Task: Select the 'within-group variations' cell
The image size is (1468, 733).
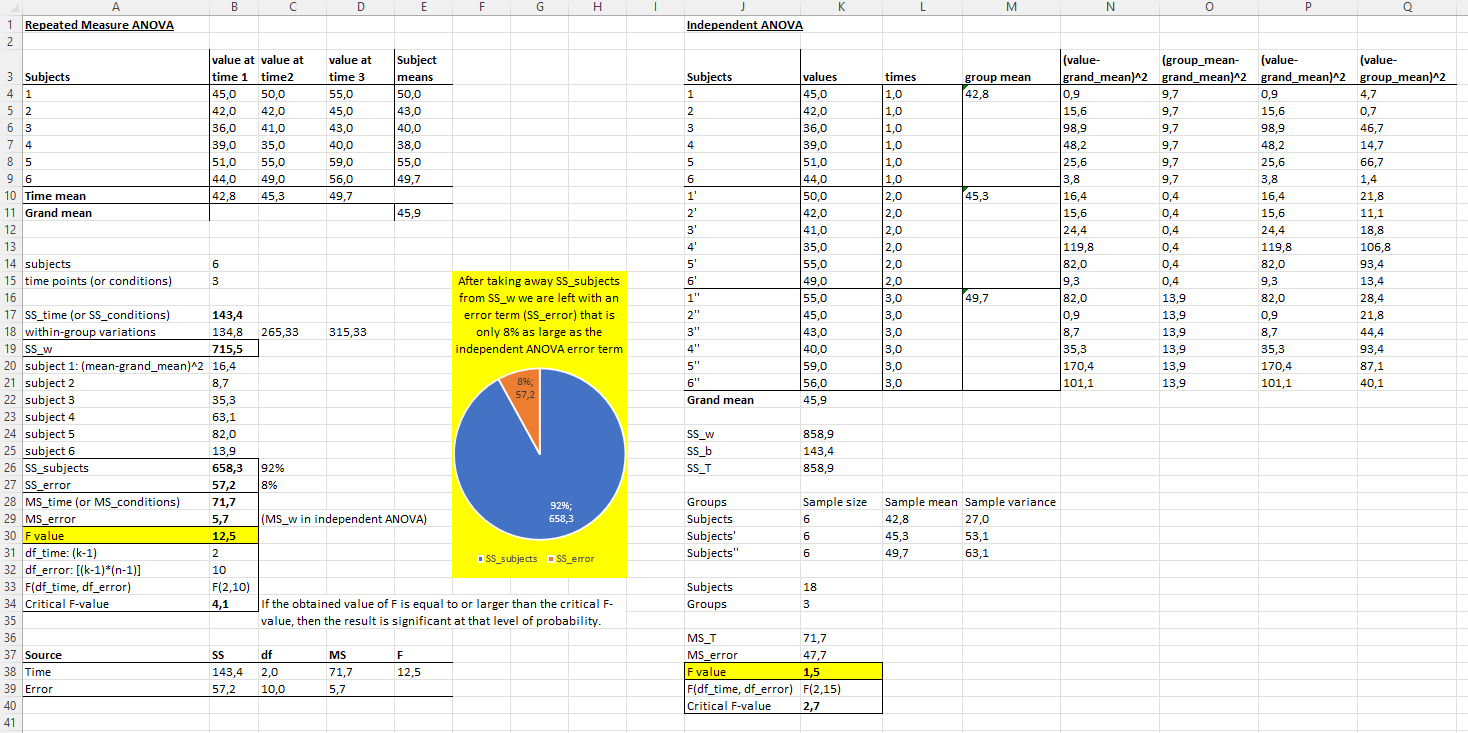Action: tap(115, 332)
